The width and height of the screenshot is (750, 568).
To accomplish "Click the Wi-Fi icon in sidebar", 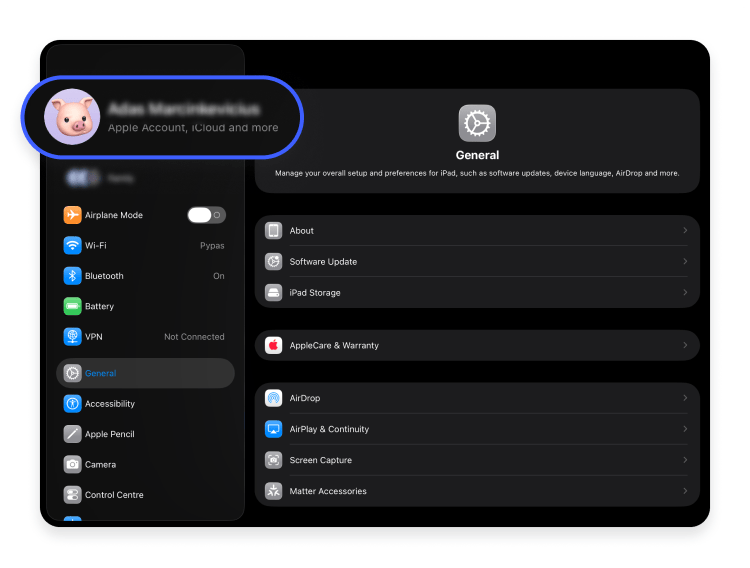I will 72,245.
